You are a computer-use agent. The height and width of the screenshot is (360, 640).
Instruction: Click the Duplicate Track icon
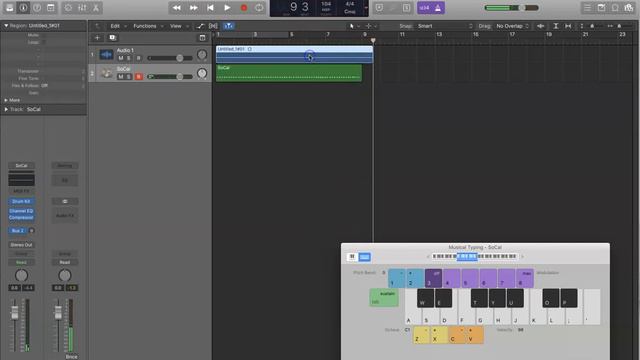(113, 38)
